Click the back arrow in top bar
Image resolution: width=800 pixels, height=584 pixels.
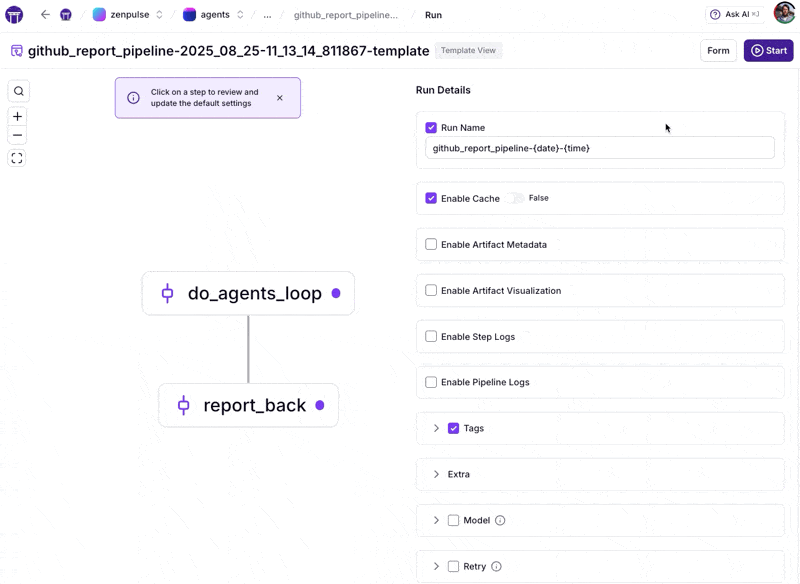[45, 15]
